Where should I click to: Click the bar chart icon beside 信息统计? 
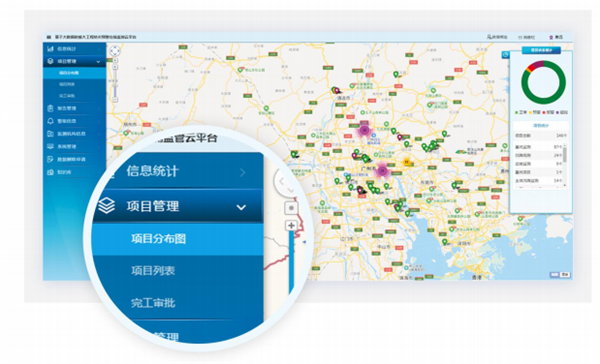pos(50,49)
